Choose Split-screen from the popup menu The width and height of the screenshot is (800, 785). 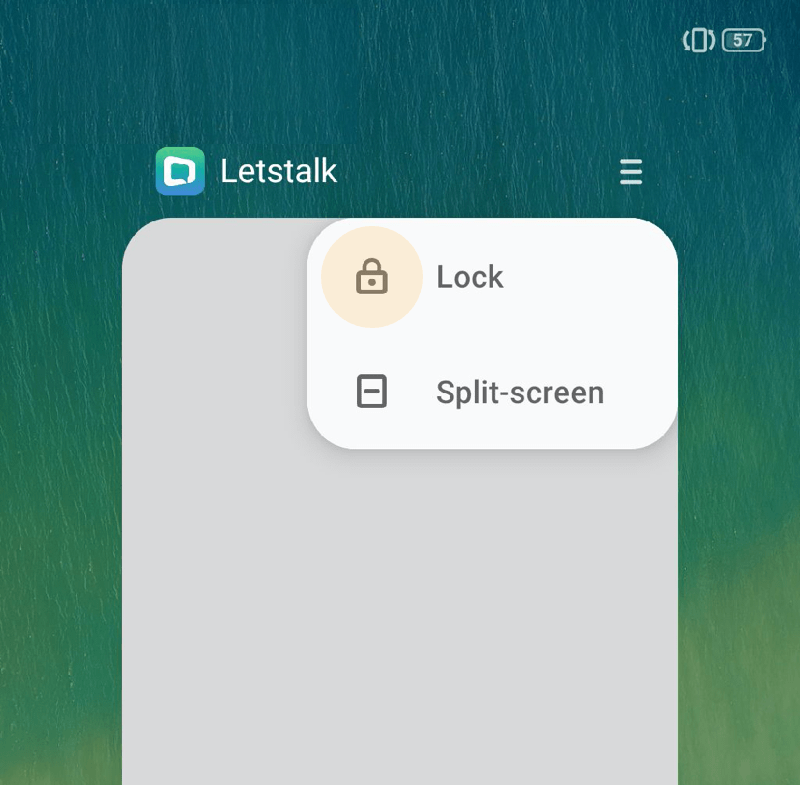point(492,392)
